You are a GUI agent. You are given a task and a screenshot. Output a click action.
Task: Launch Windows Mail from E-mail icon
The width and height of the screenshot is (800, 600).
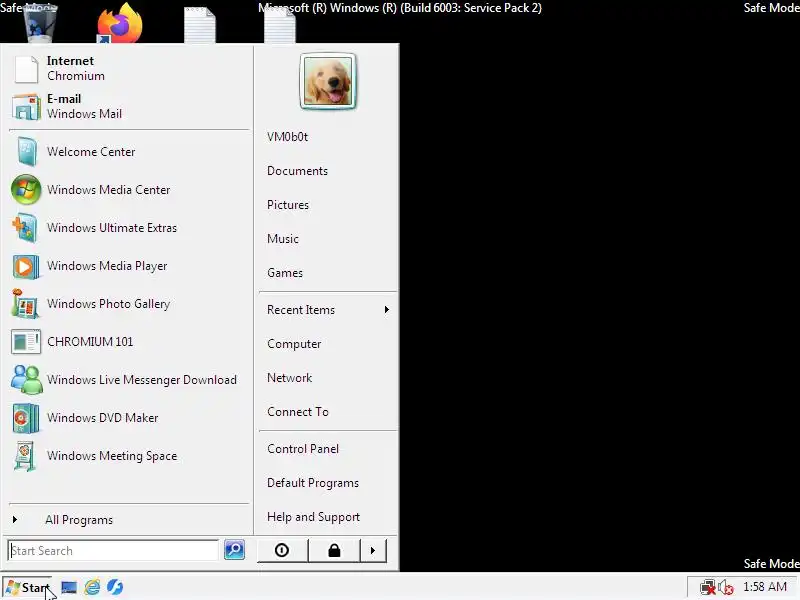[x=26, y=107]
